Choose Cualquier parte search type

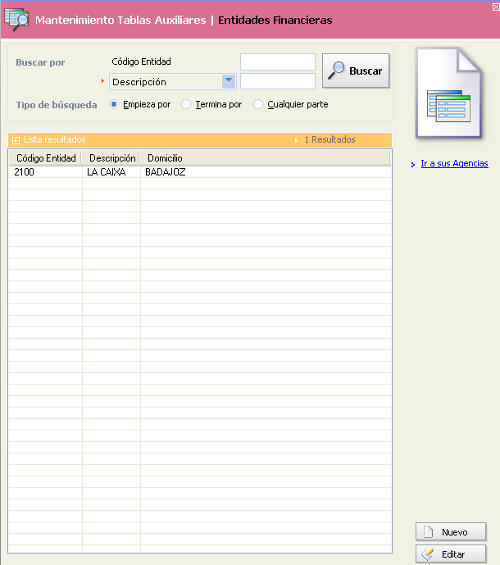258,104
